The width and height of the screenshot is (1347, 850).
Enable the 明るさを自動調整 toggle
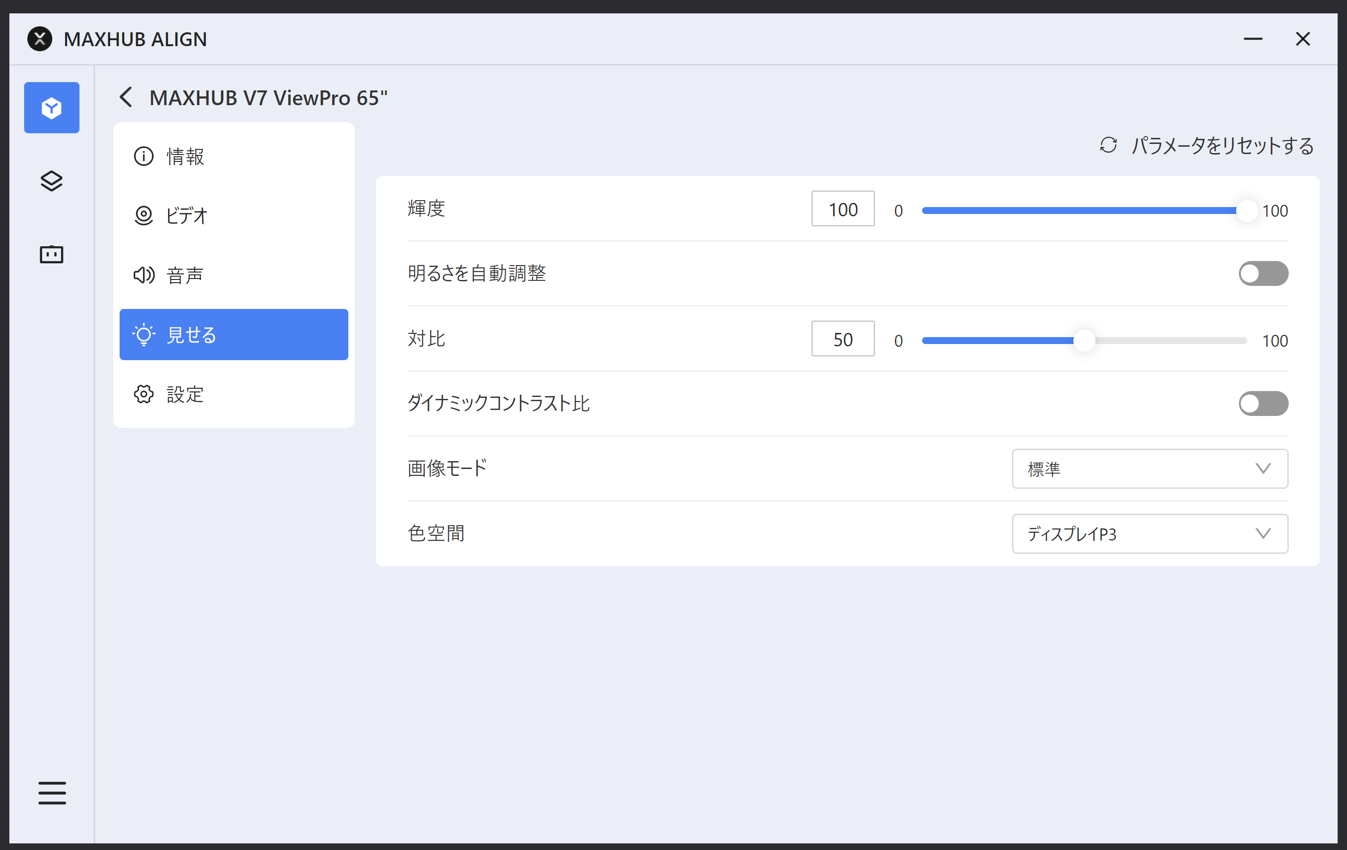tap(1263, 273)
